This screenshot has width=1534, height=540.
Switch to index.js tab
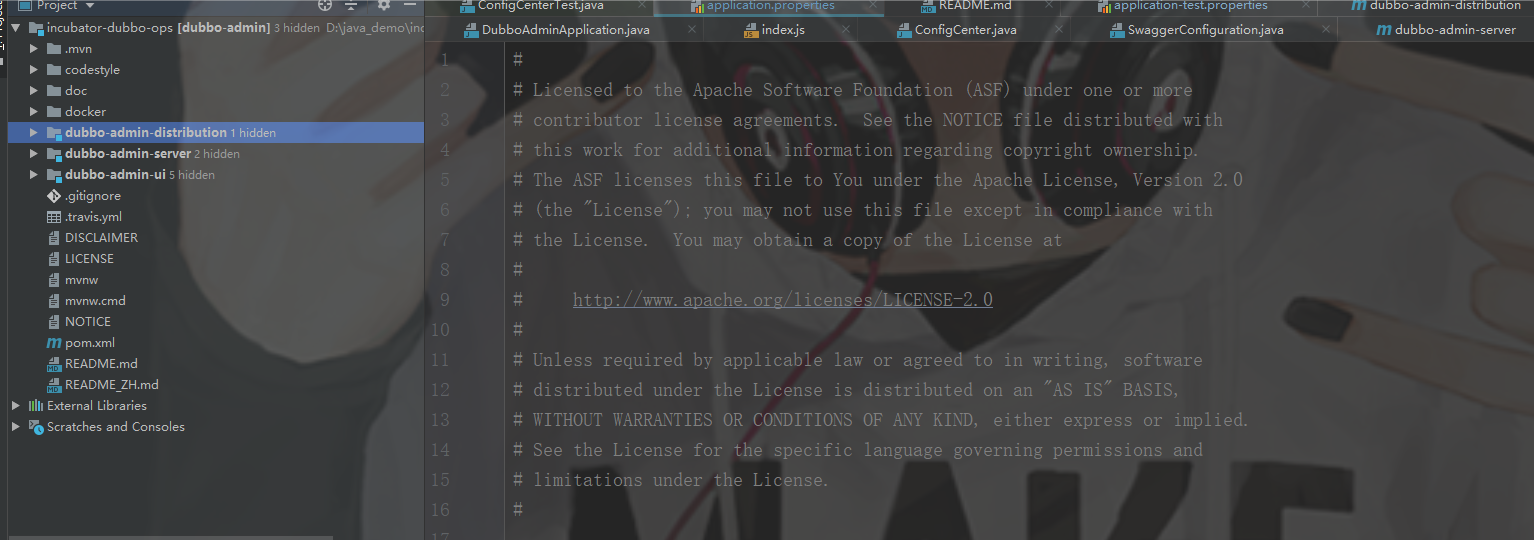tap(783, 29)
